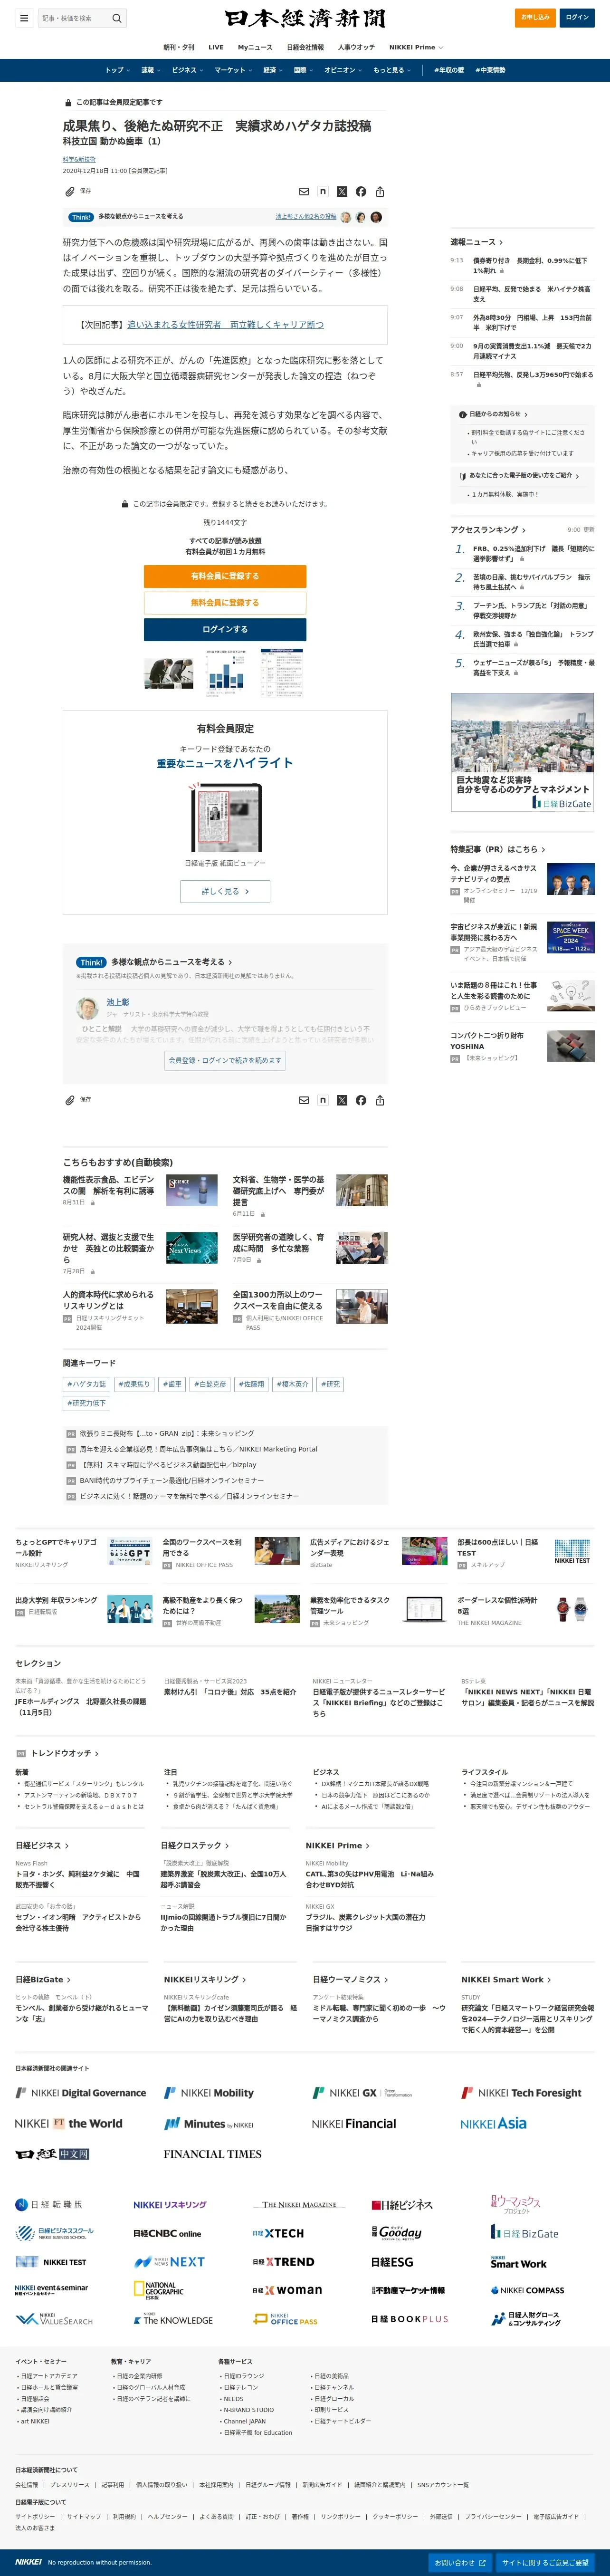This screenshot has width=610, height=2576.
Task: Expand the 速報 navigation dropdown
Action: (x=150, y=70)
